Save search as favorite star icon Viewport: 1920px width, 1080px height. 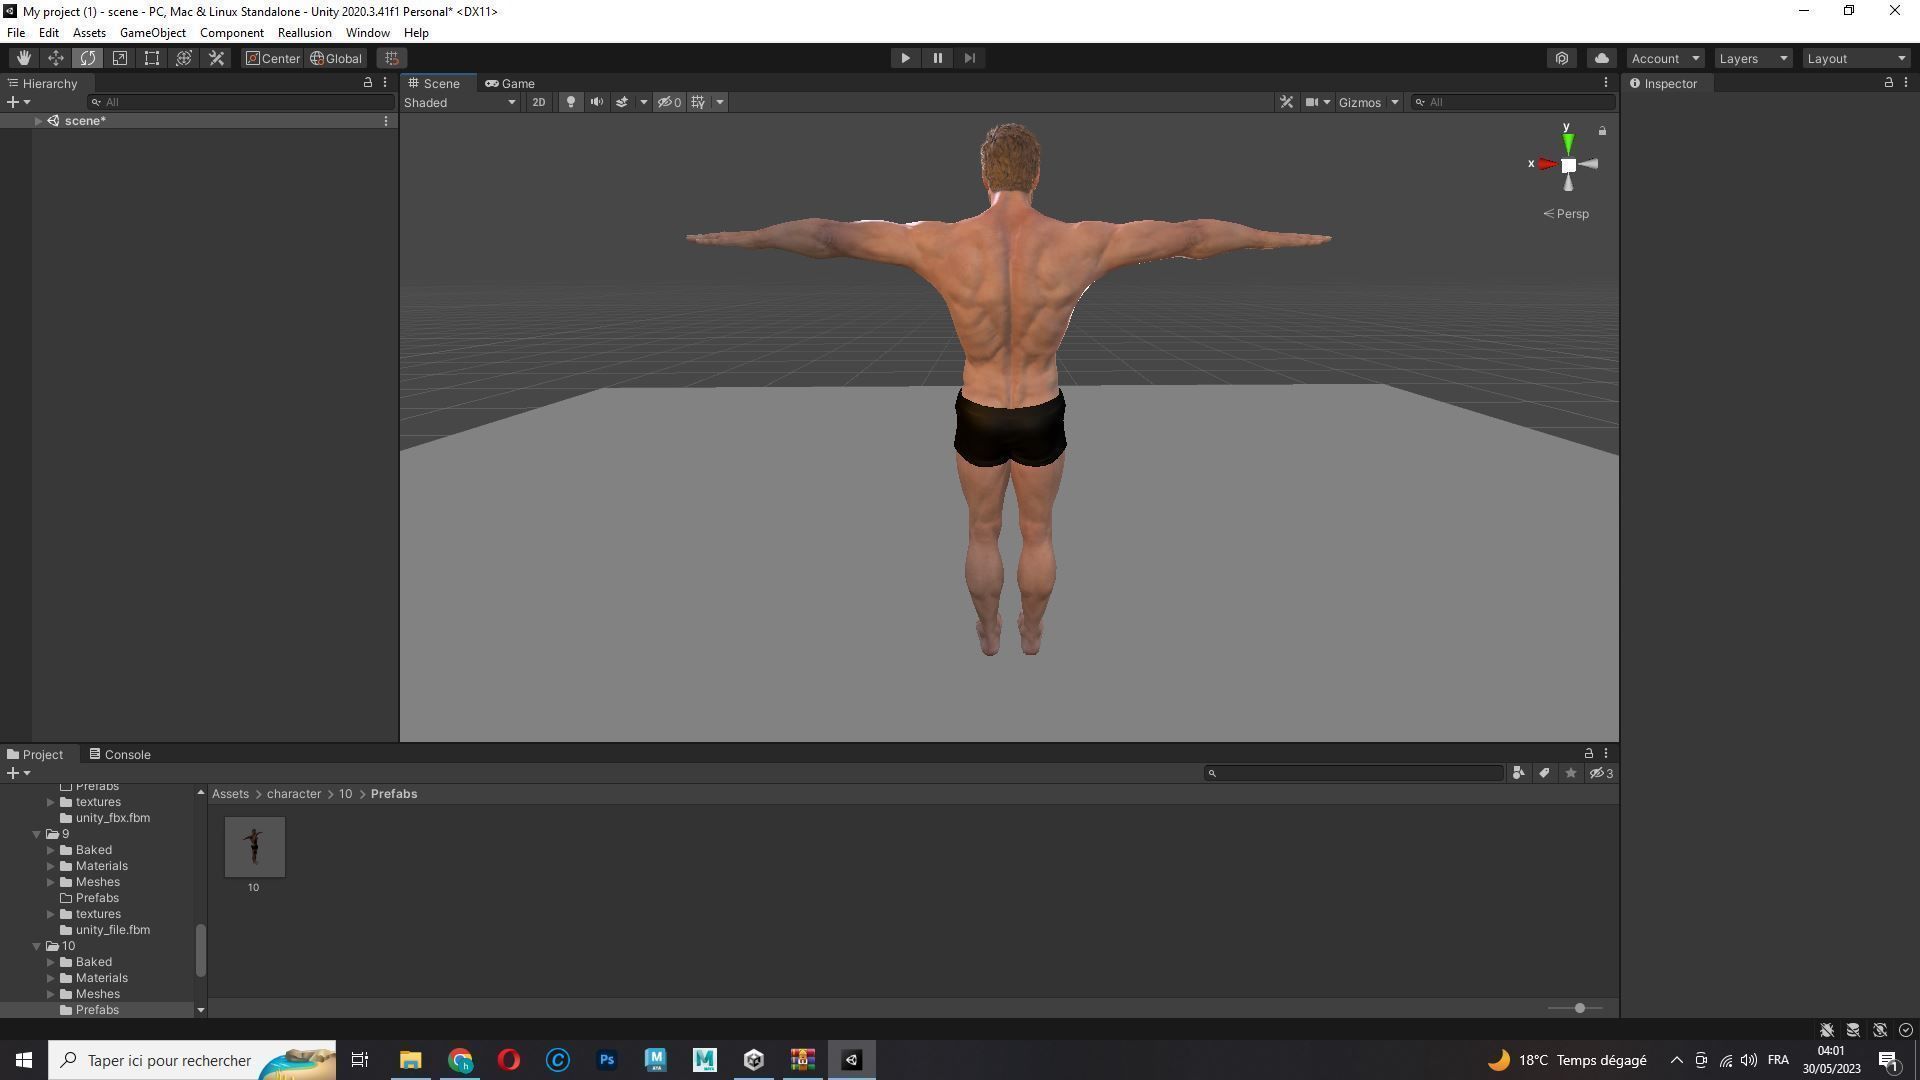click(x=1570, y=773)
